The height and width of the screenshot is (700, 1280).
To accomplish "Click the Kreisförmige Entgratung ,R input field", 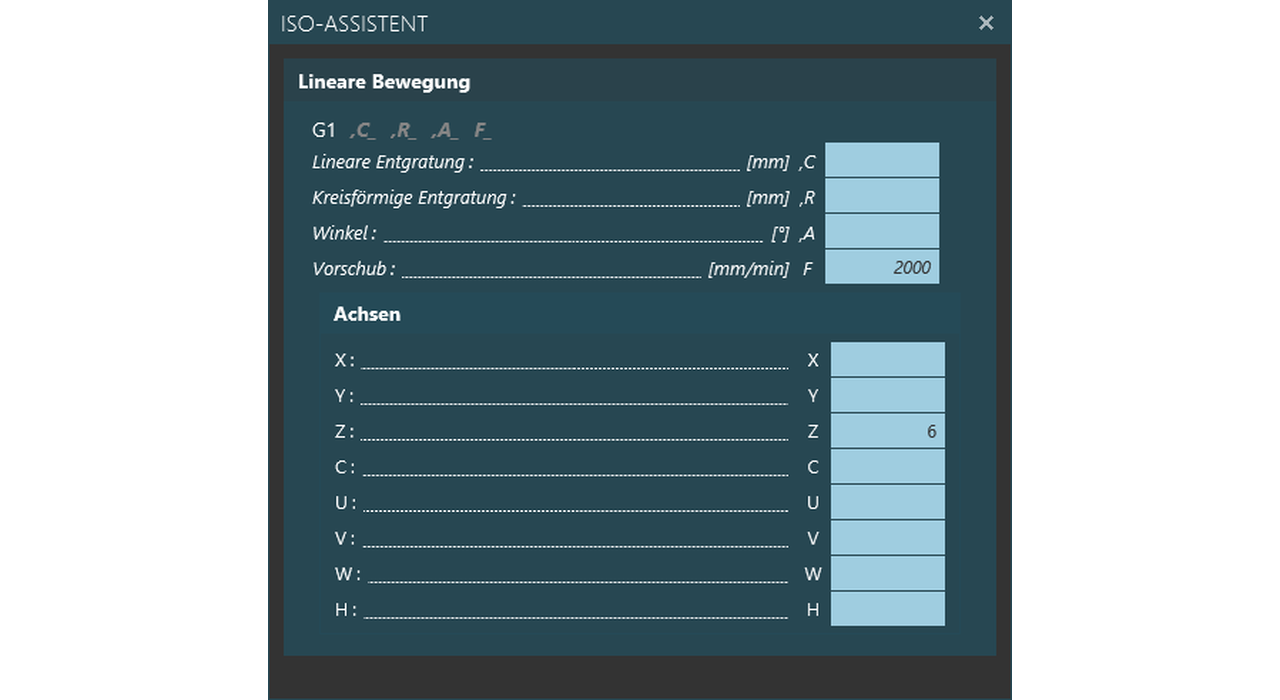I will [x=881, y=196].
